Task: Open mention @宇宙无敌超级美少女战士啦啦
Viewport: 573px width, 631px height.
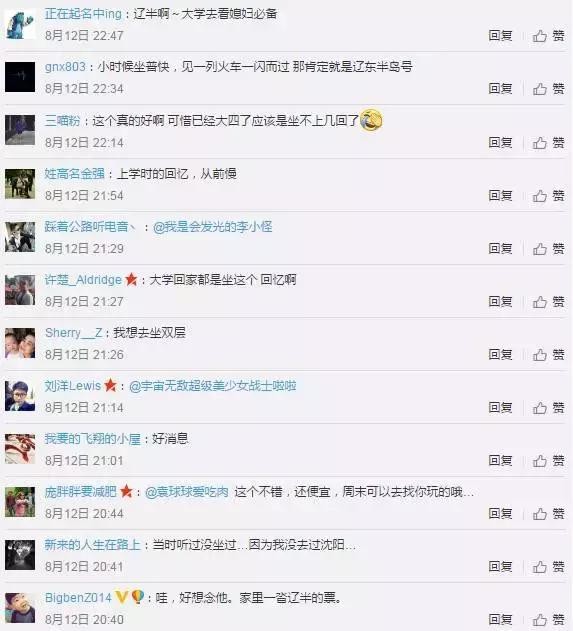Action: pyautogui.click(x=213, y=386)
